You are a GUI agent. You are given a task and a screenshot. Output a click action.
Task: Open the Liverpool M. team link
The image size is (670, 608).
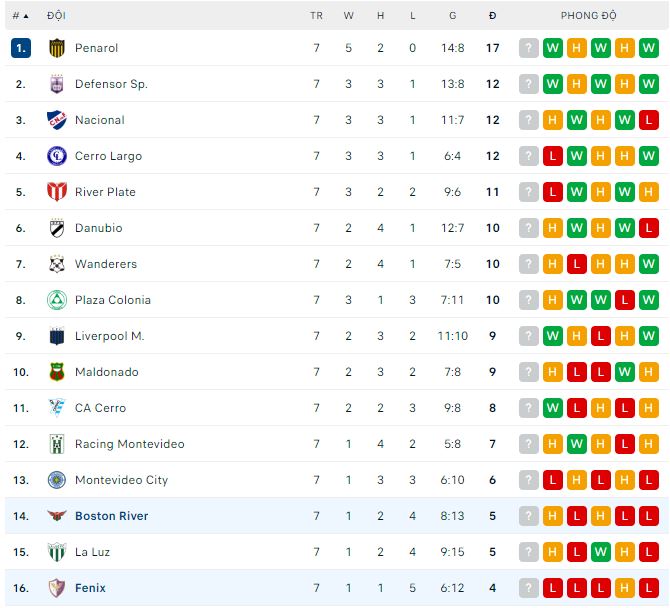109,336
